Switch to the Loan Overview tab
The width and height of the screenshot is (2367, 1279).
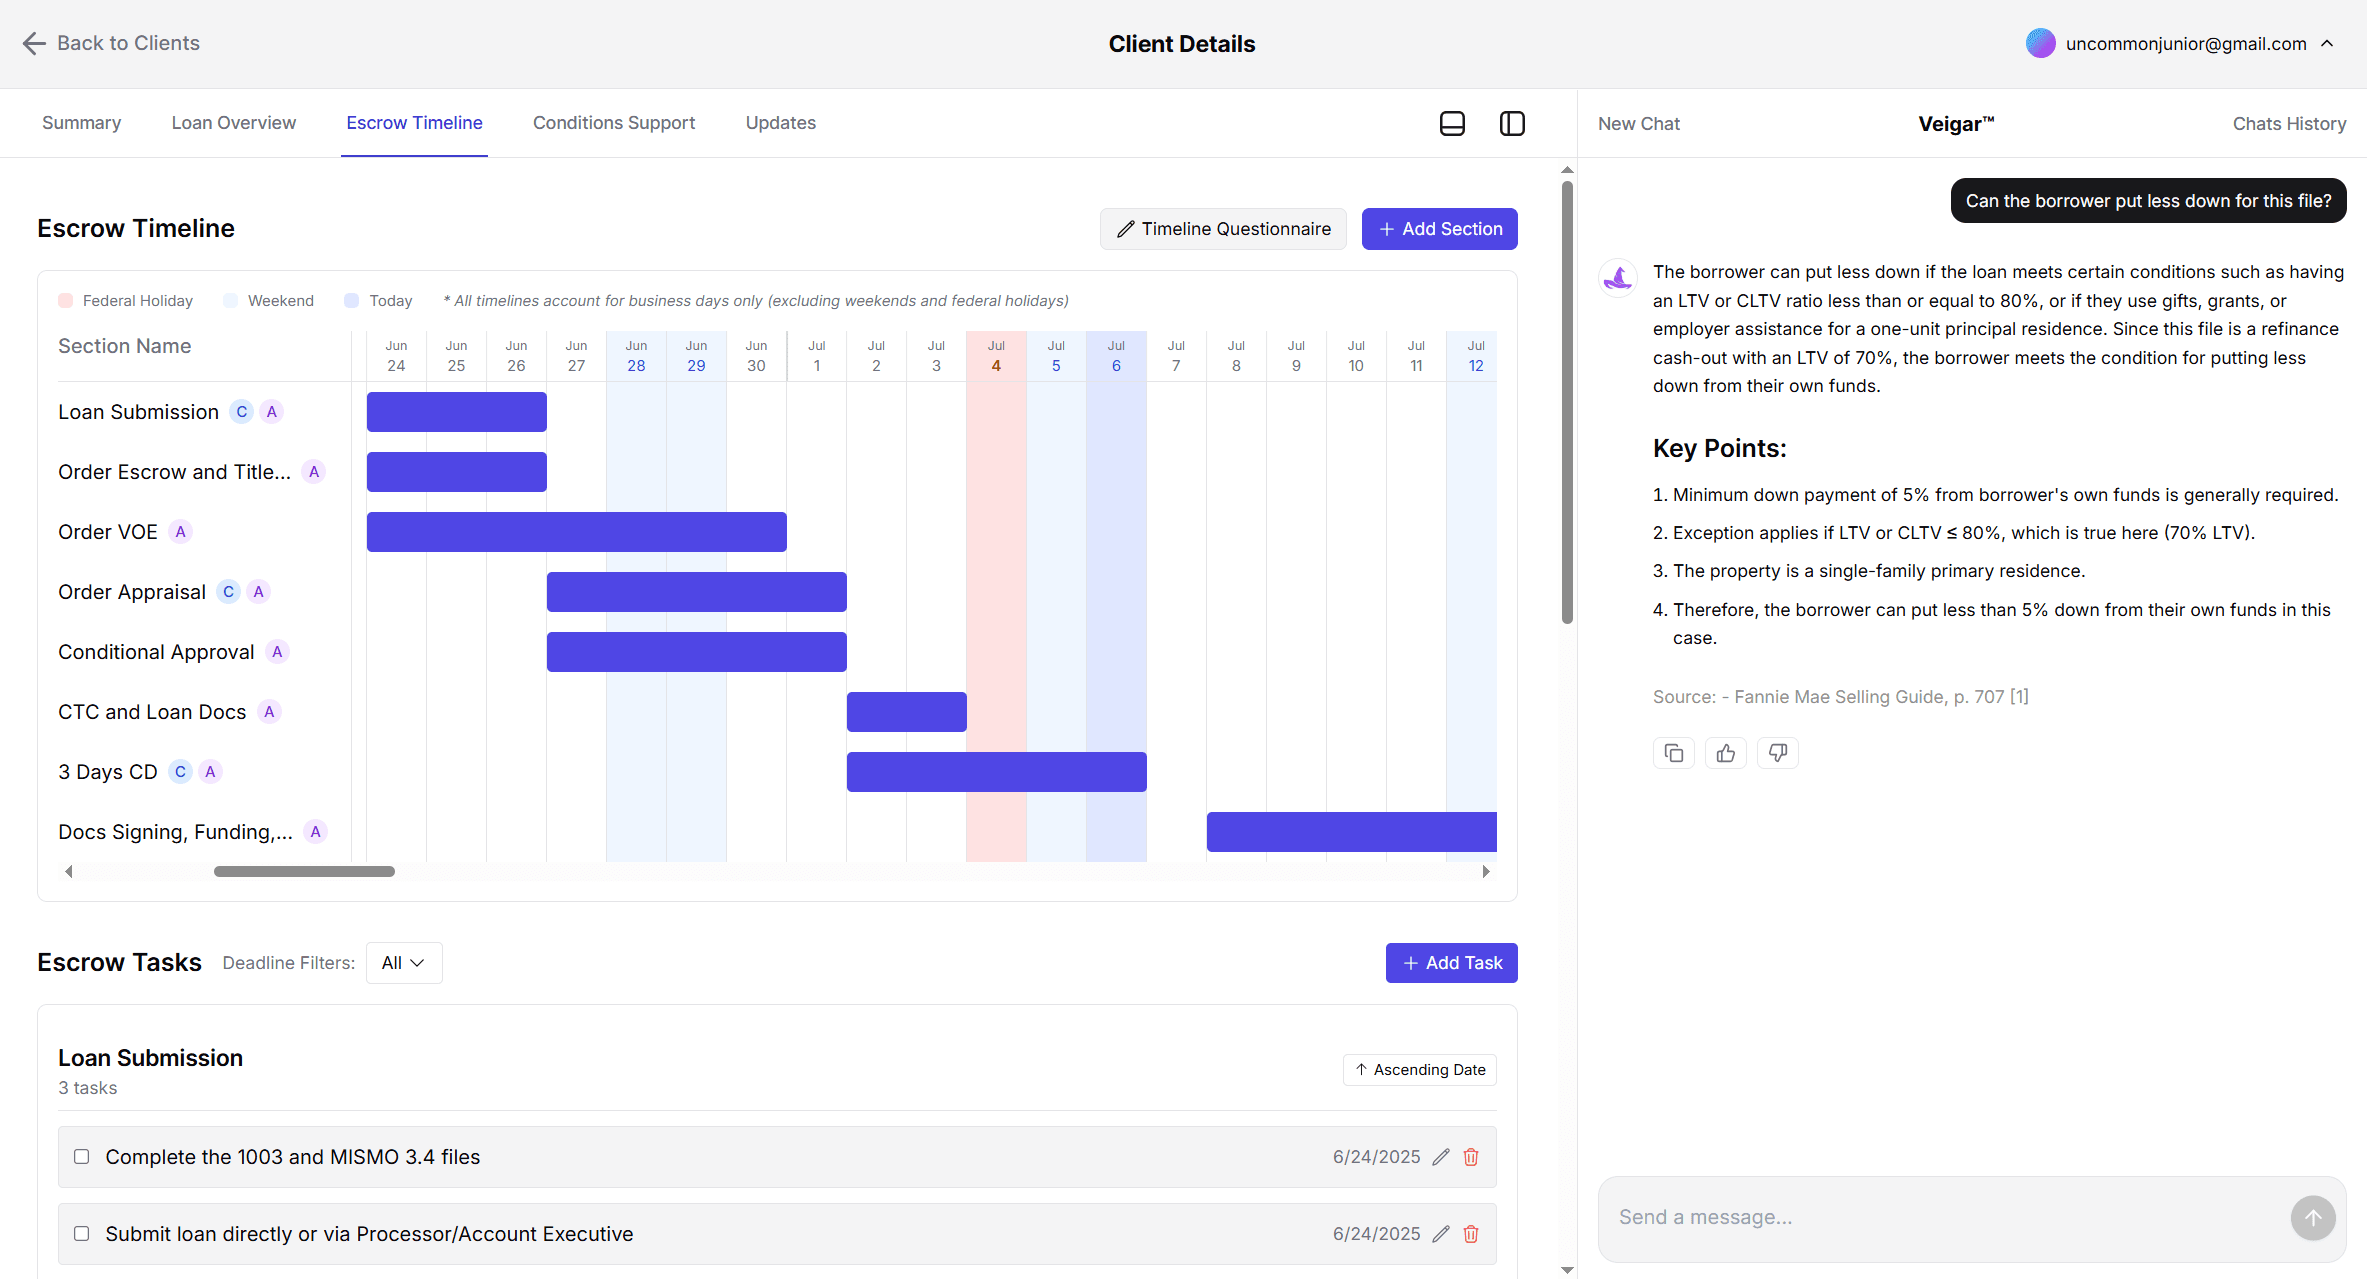coord(234,123)
